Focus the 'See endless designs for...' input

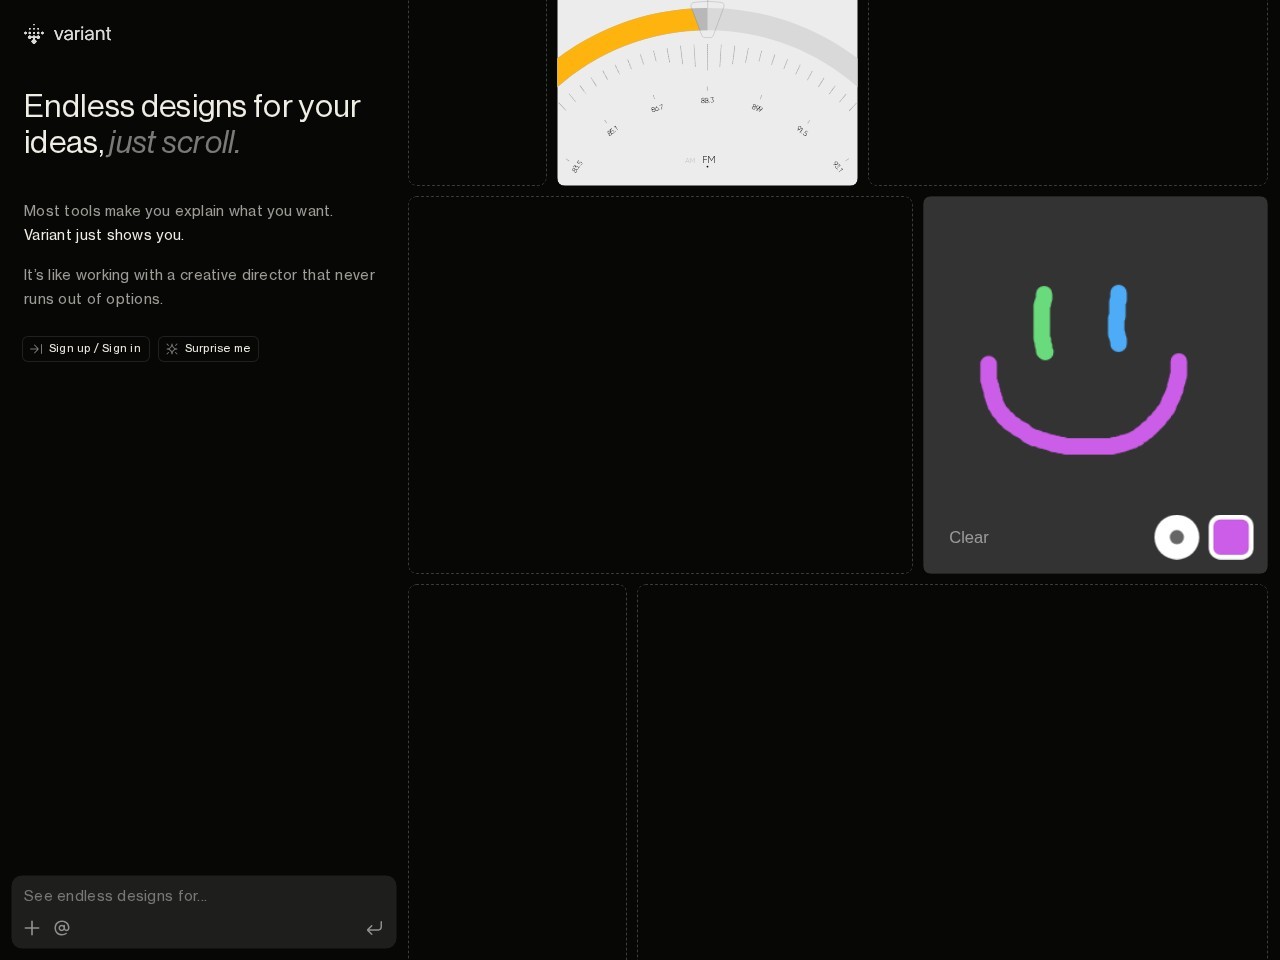(204, 896)
